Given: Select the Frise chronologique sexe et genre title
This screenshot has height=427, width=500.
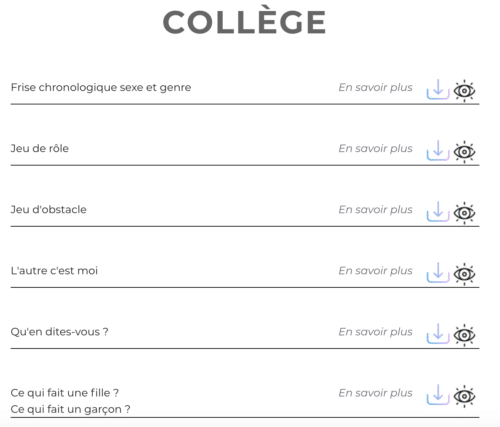Looking at the screenshot, I should point(101,88).
